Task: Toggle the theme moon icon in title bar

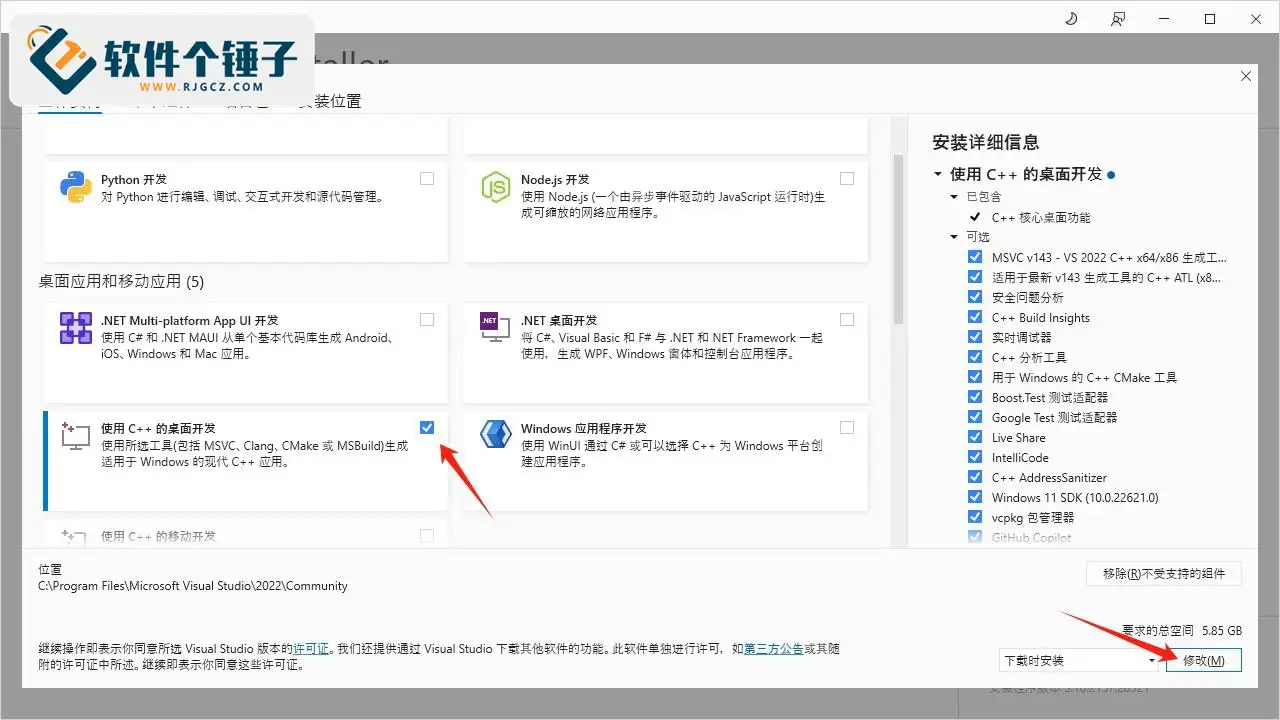Action: [x=1071, y=19]
